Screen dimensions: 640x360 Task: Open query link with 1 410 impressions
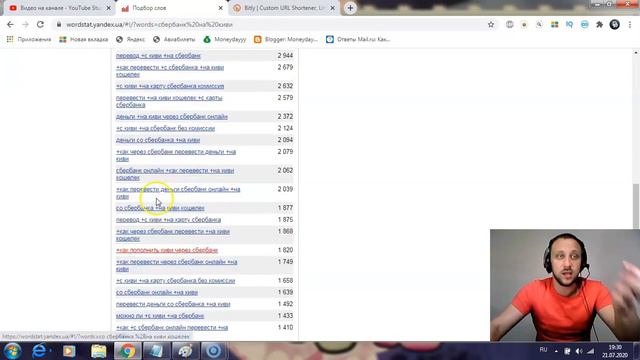coord(172,327)
